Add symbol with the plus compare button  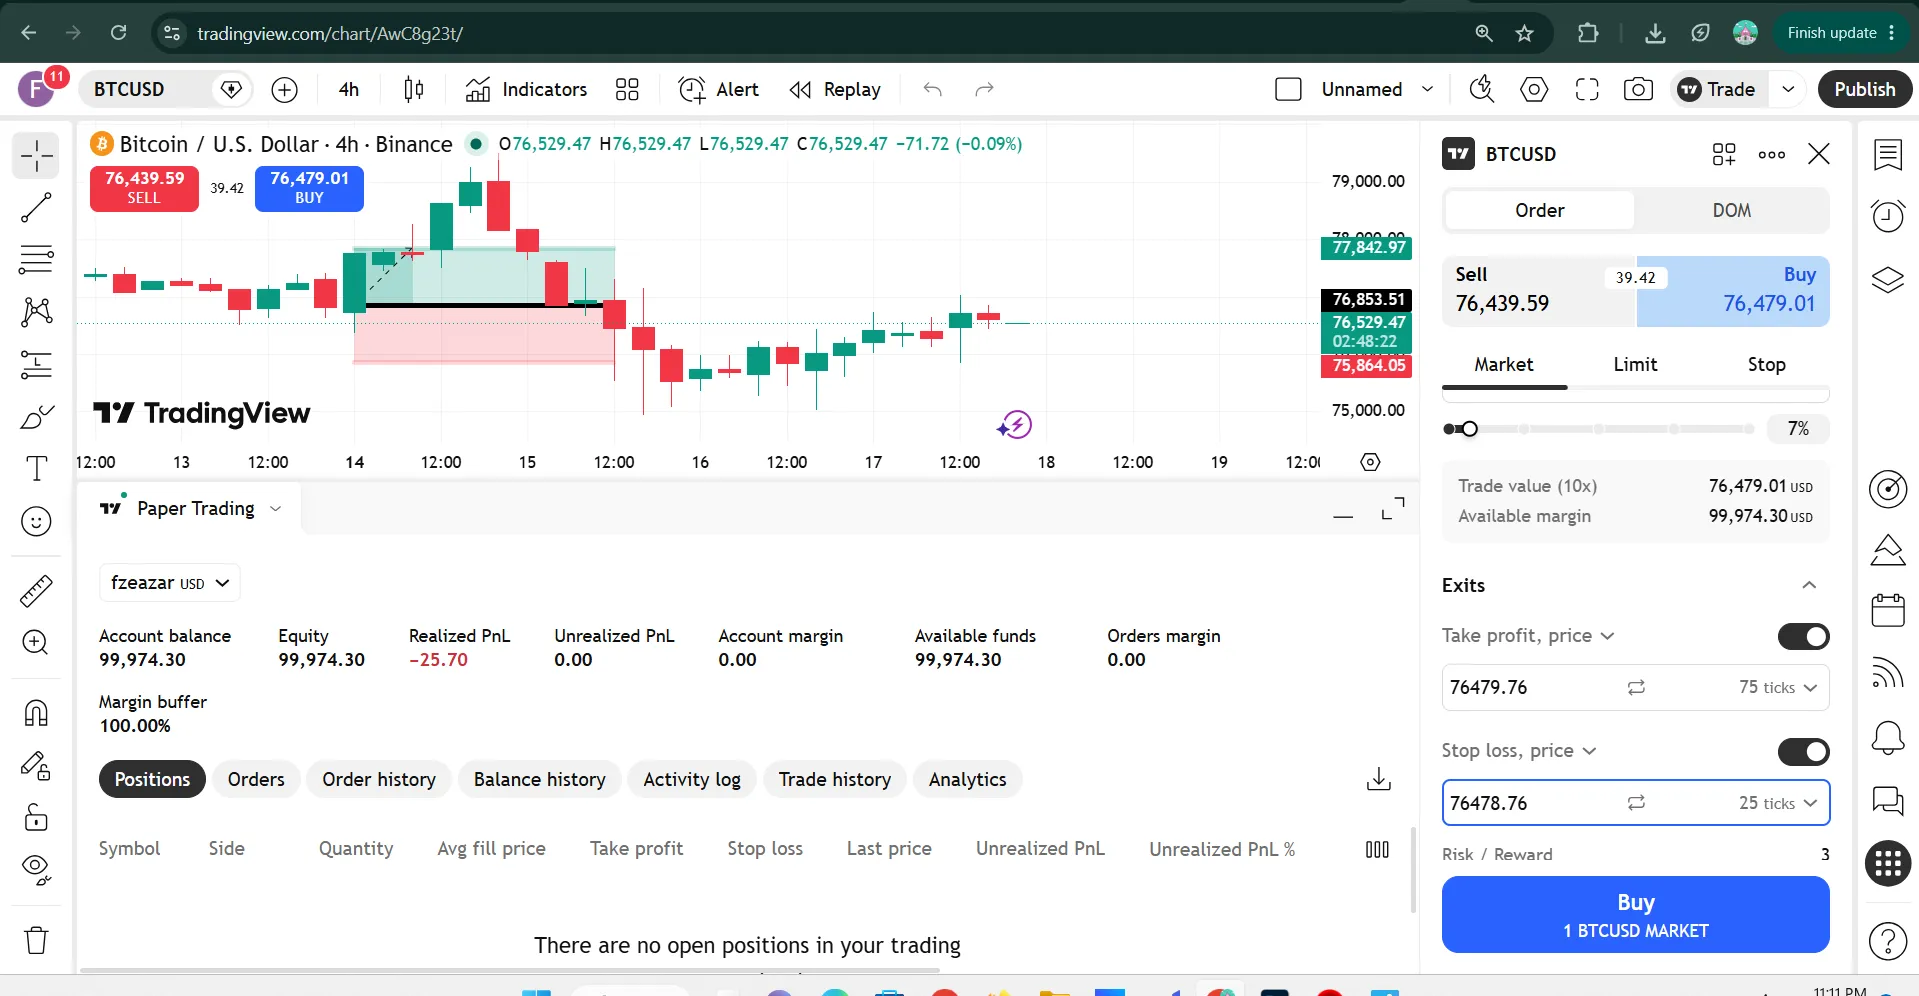[285, 89]
